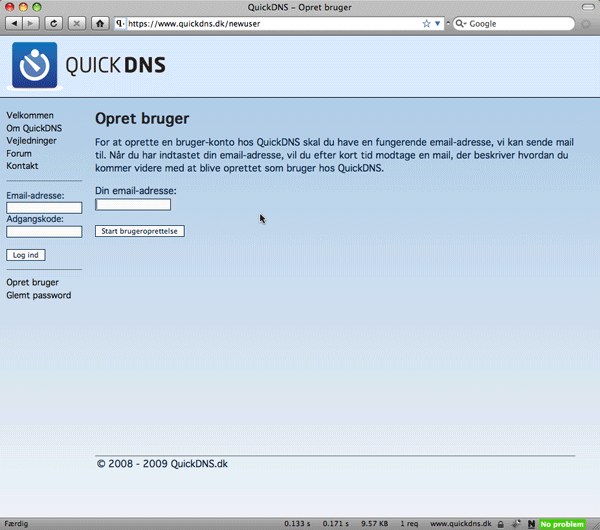Click the 0.171 s timing in status bar
Image resolution: width=600 pixels, height=530 pixels.
click(x=336, y=524)
